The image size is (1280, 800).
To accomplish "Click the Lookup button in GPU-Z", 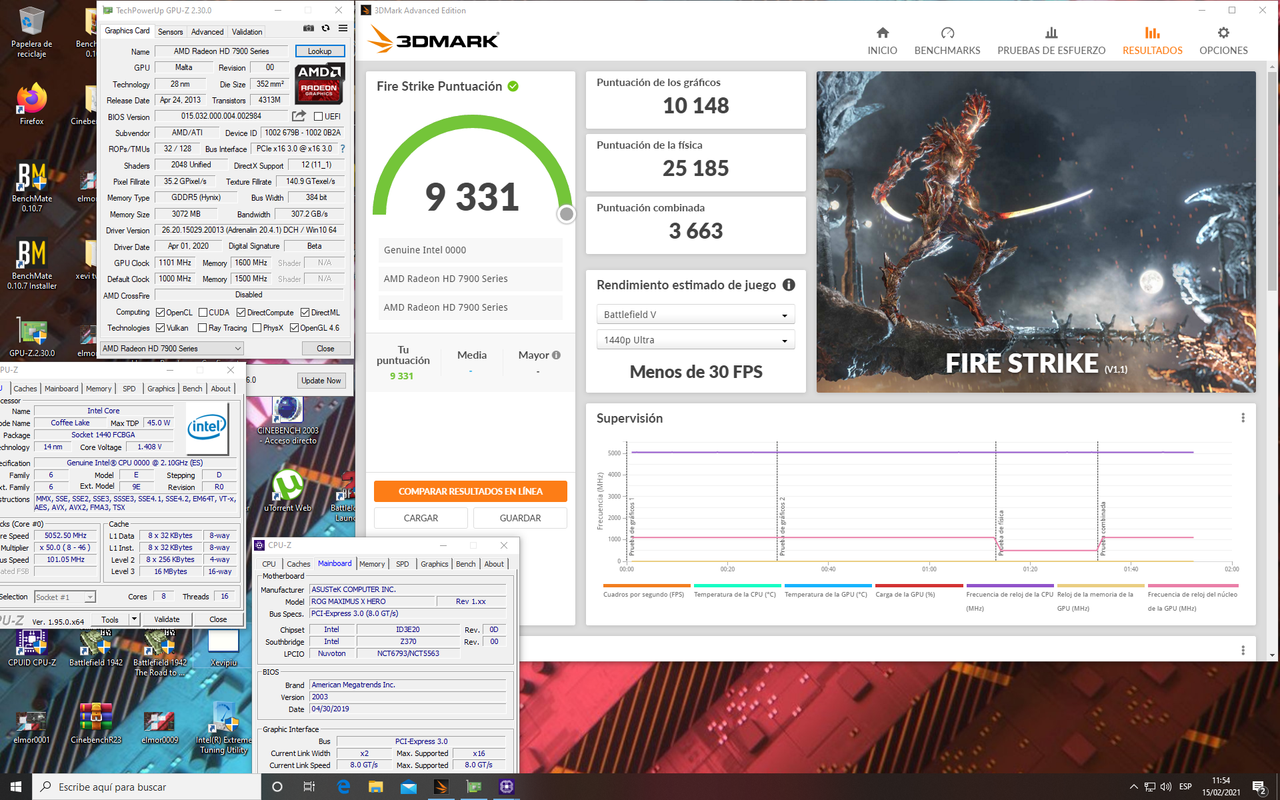I will [x=320, y=51].
